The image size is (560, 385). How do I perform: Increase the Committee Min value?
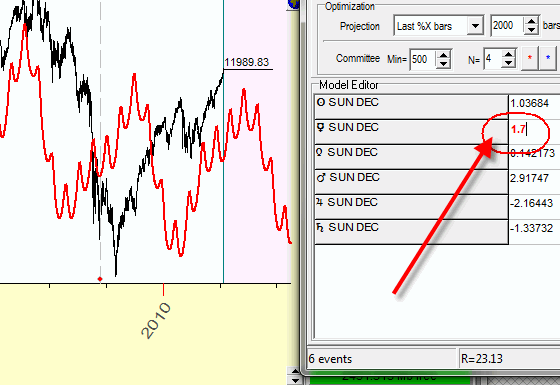443,54
